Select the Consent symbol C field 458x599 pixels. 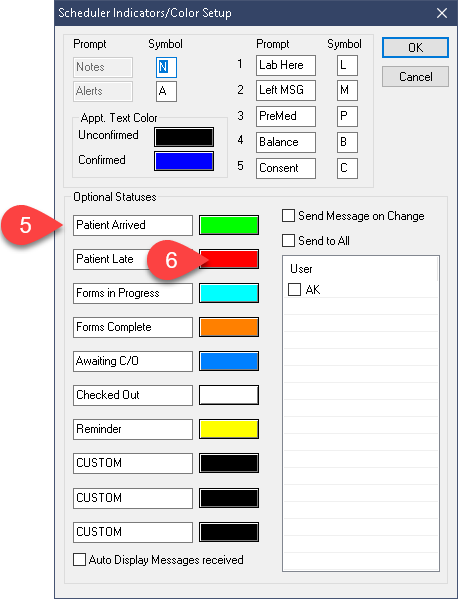[x=347, y=168]
